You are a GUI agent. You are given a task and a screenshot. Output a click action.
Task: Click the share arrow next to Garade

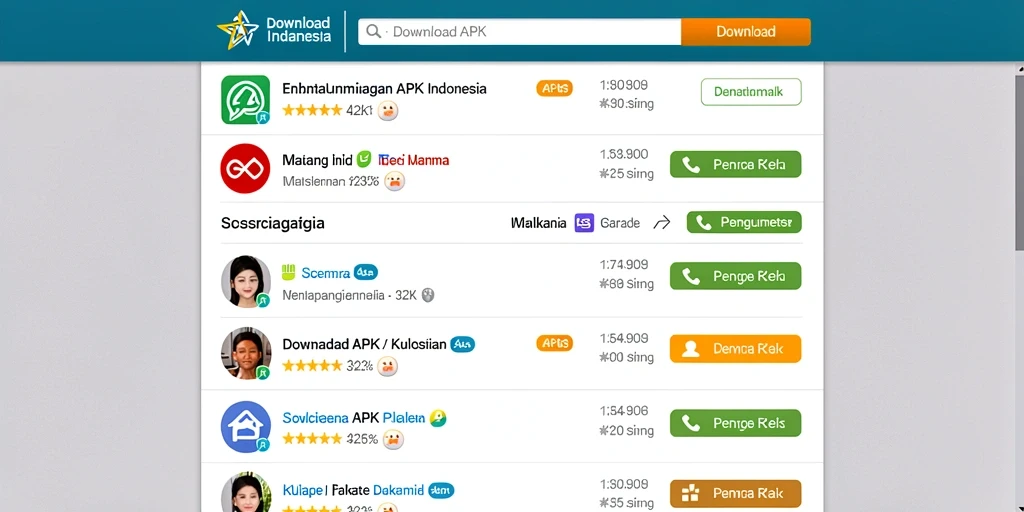pos(662,223)
